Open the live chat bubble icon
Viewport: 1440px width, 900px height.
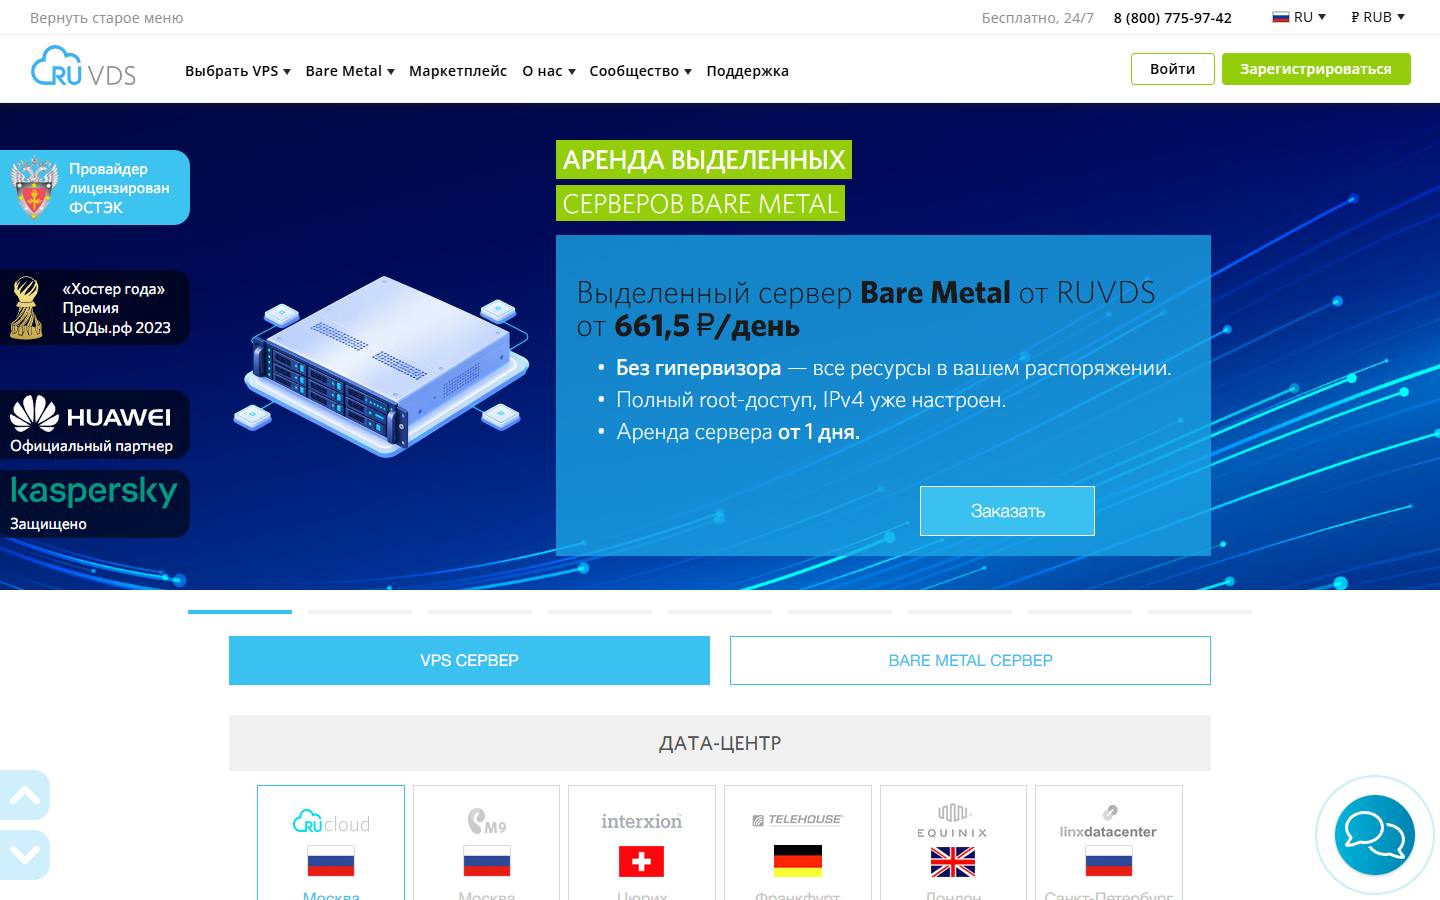point(1374,835)
